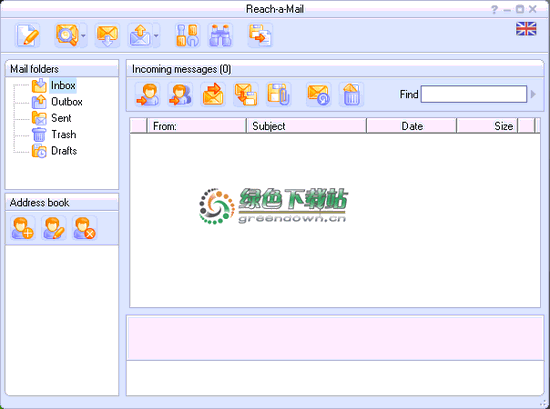Click the Incoming messages (0) header
Viewport: 550px width, 409px height.
(x=335, y=69)
